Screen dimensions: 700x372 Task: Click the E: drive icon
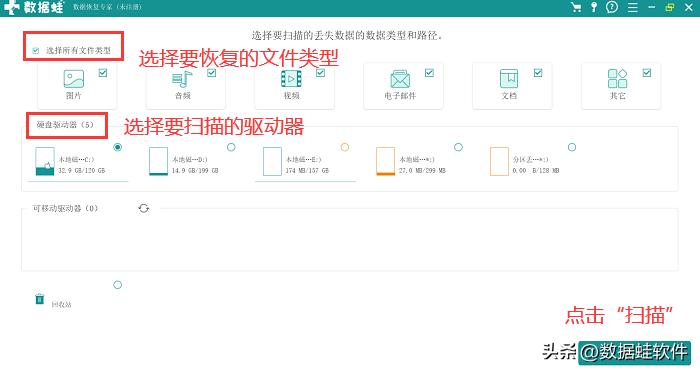click(x=272, y=161)
